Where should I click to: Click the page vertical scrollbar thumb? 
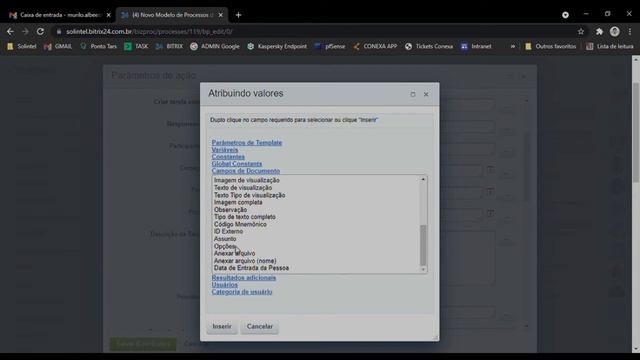click(x=636, y=133)
